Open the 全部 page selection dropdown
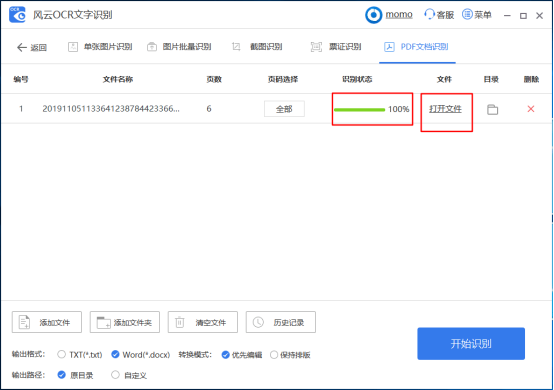This screenshot has height=390, width=554. pos(284,109)
